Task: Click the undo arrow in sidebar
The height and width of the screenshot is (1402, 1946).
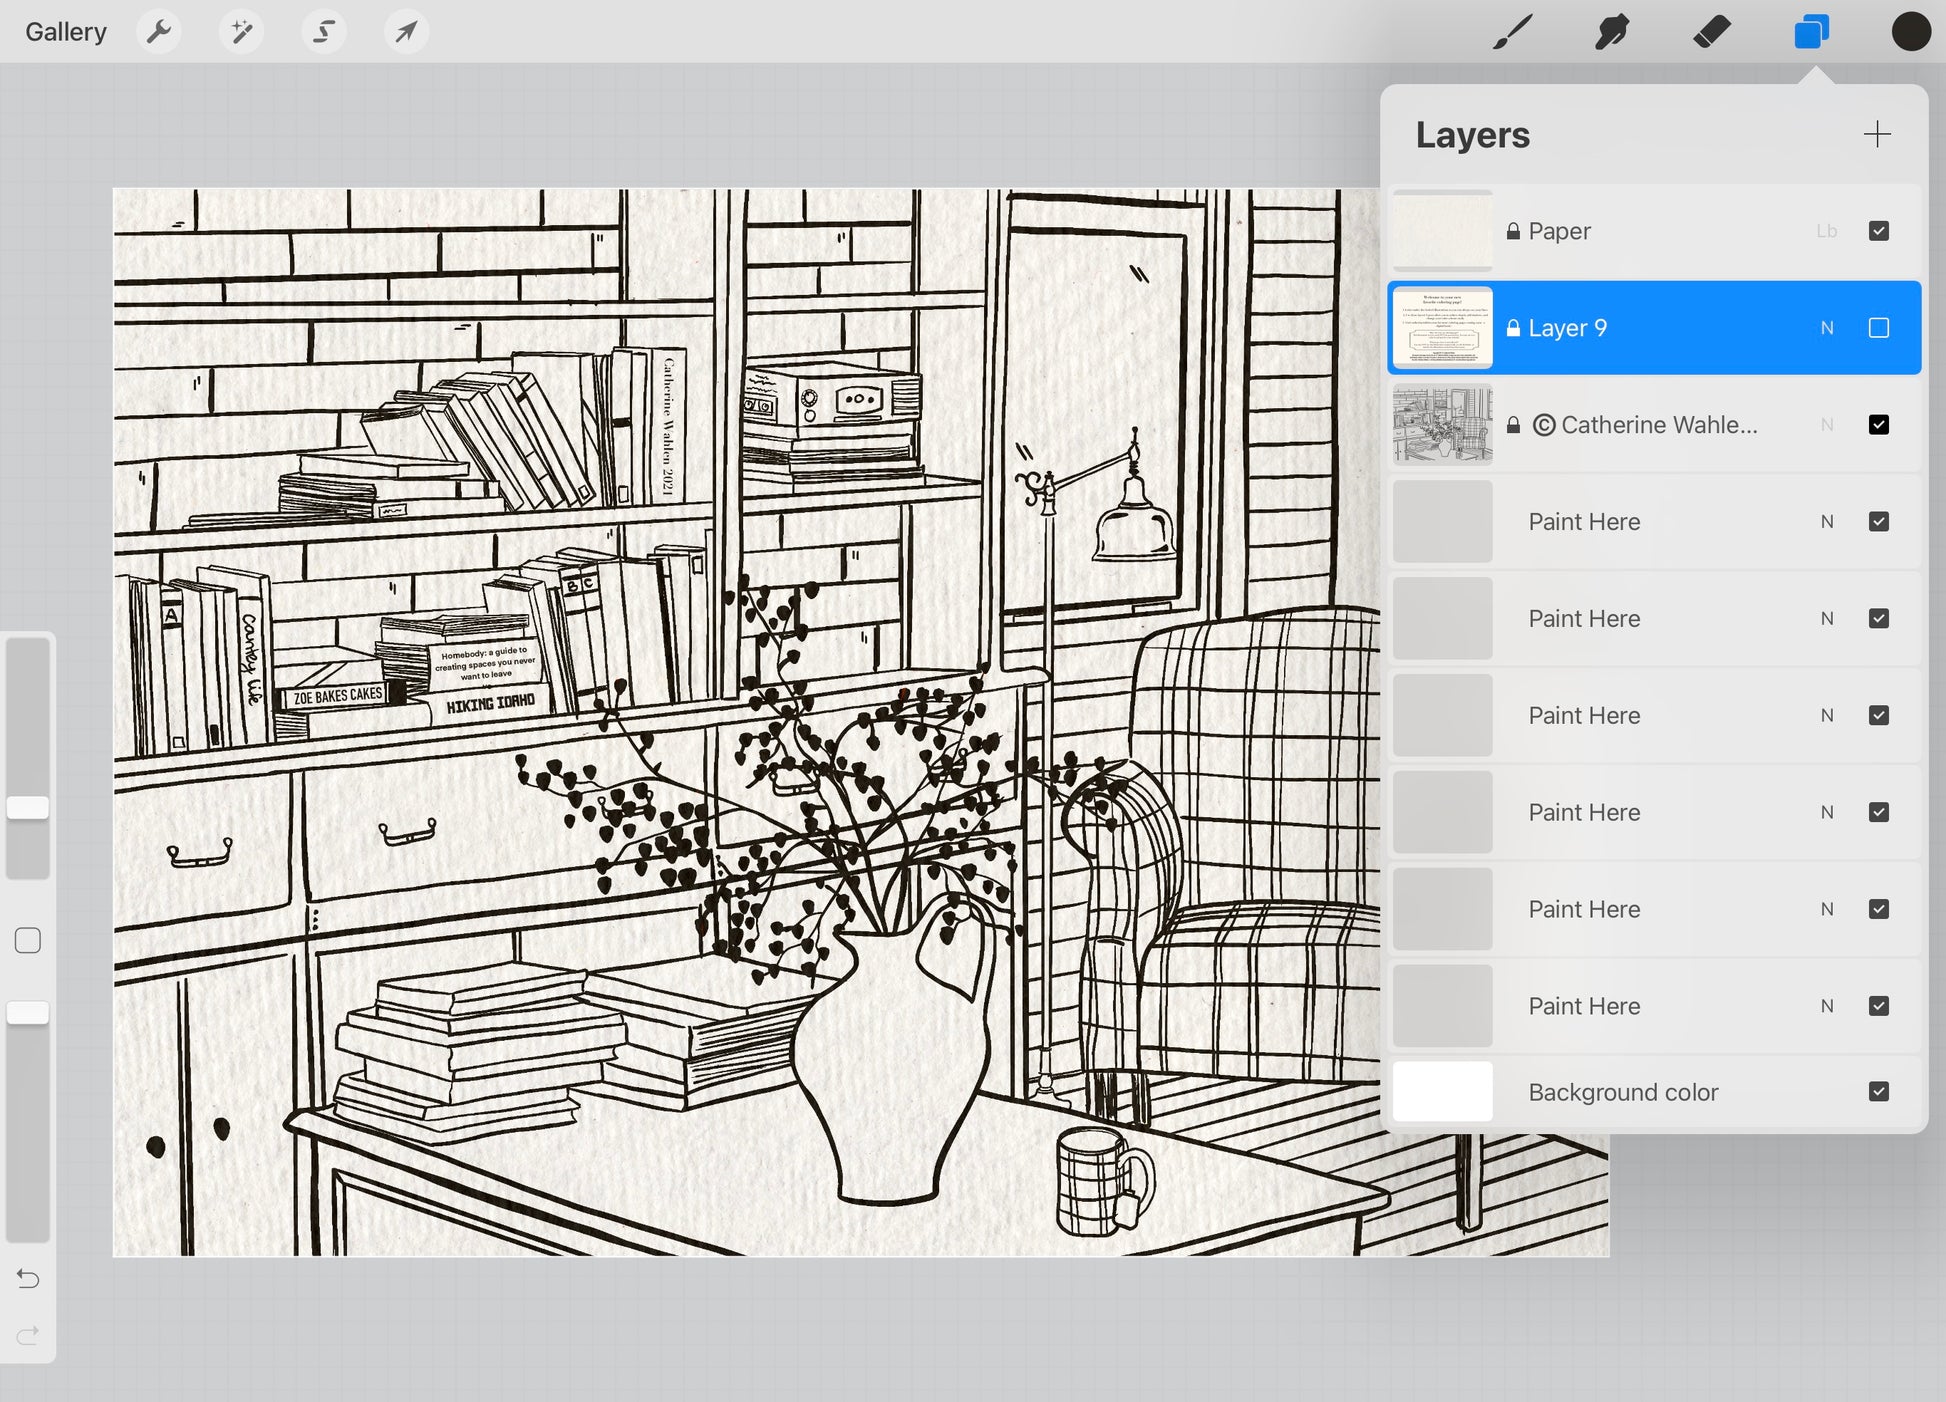Action: tap(28, 1278)
